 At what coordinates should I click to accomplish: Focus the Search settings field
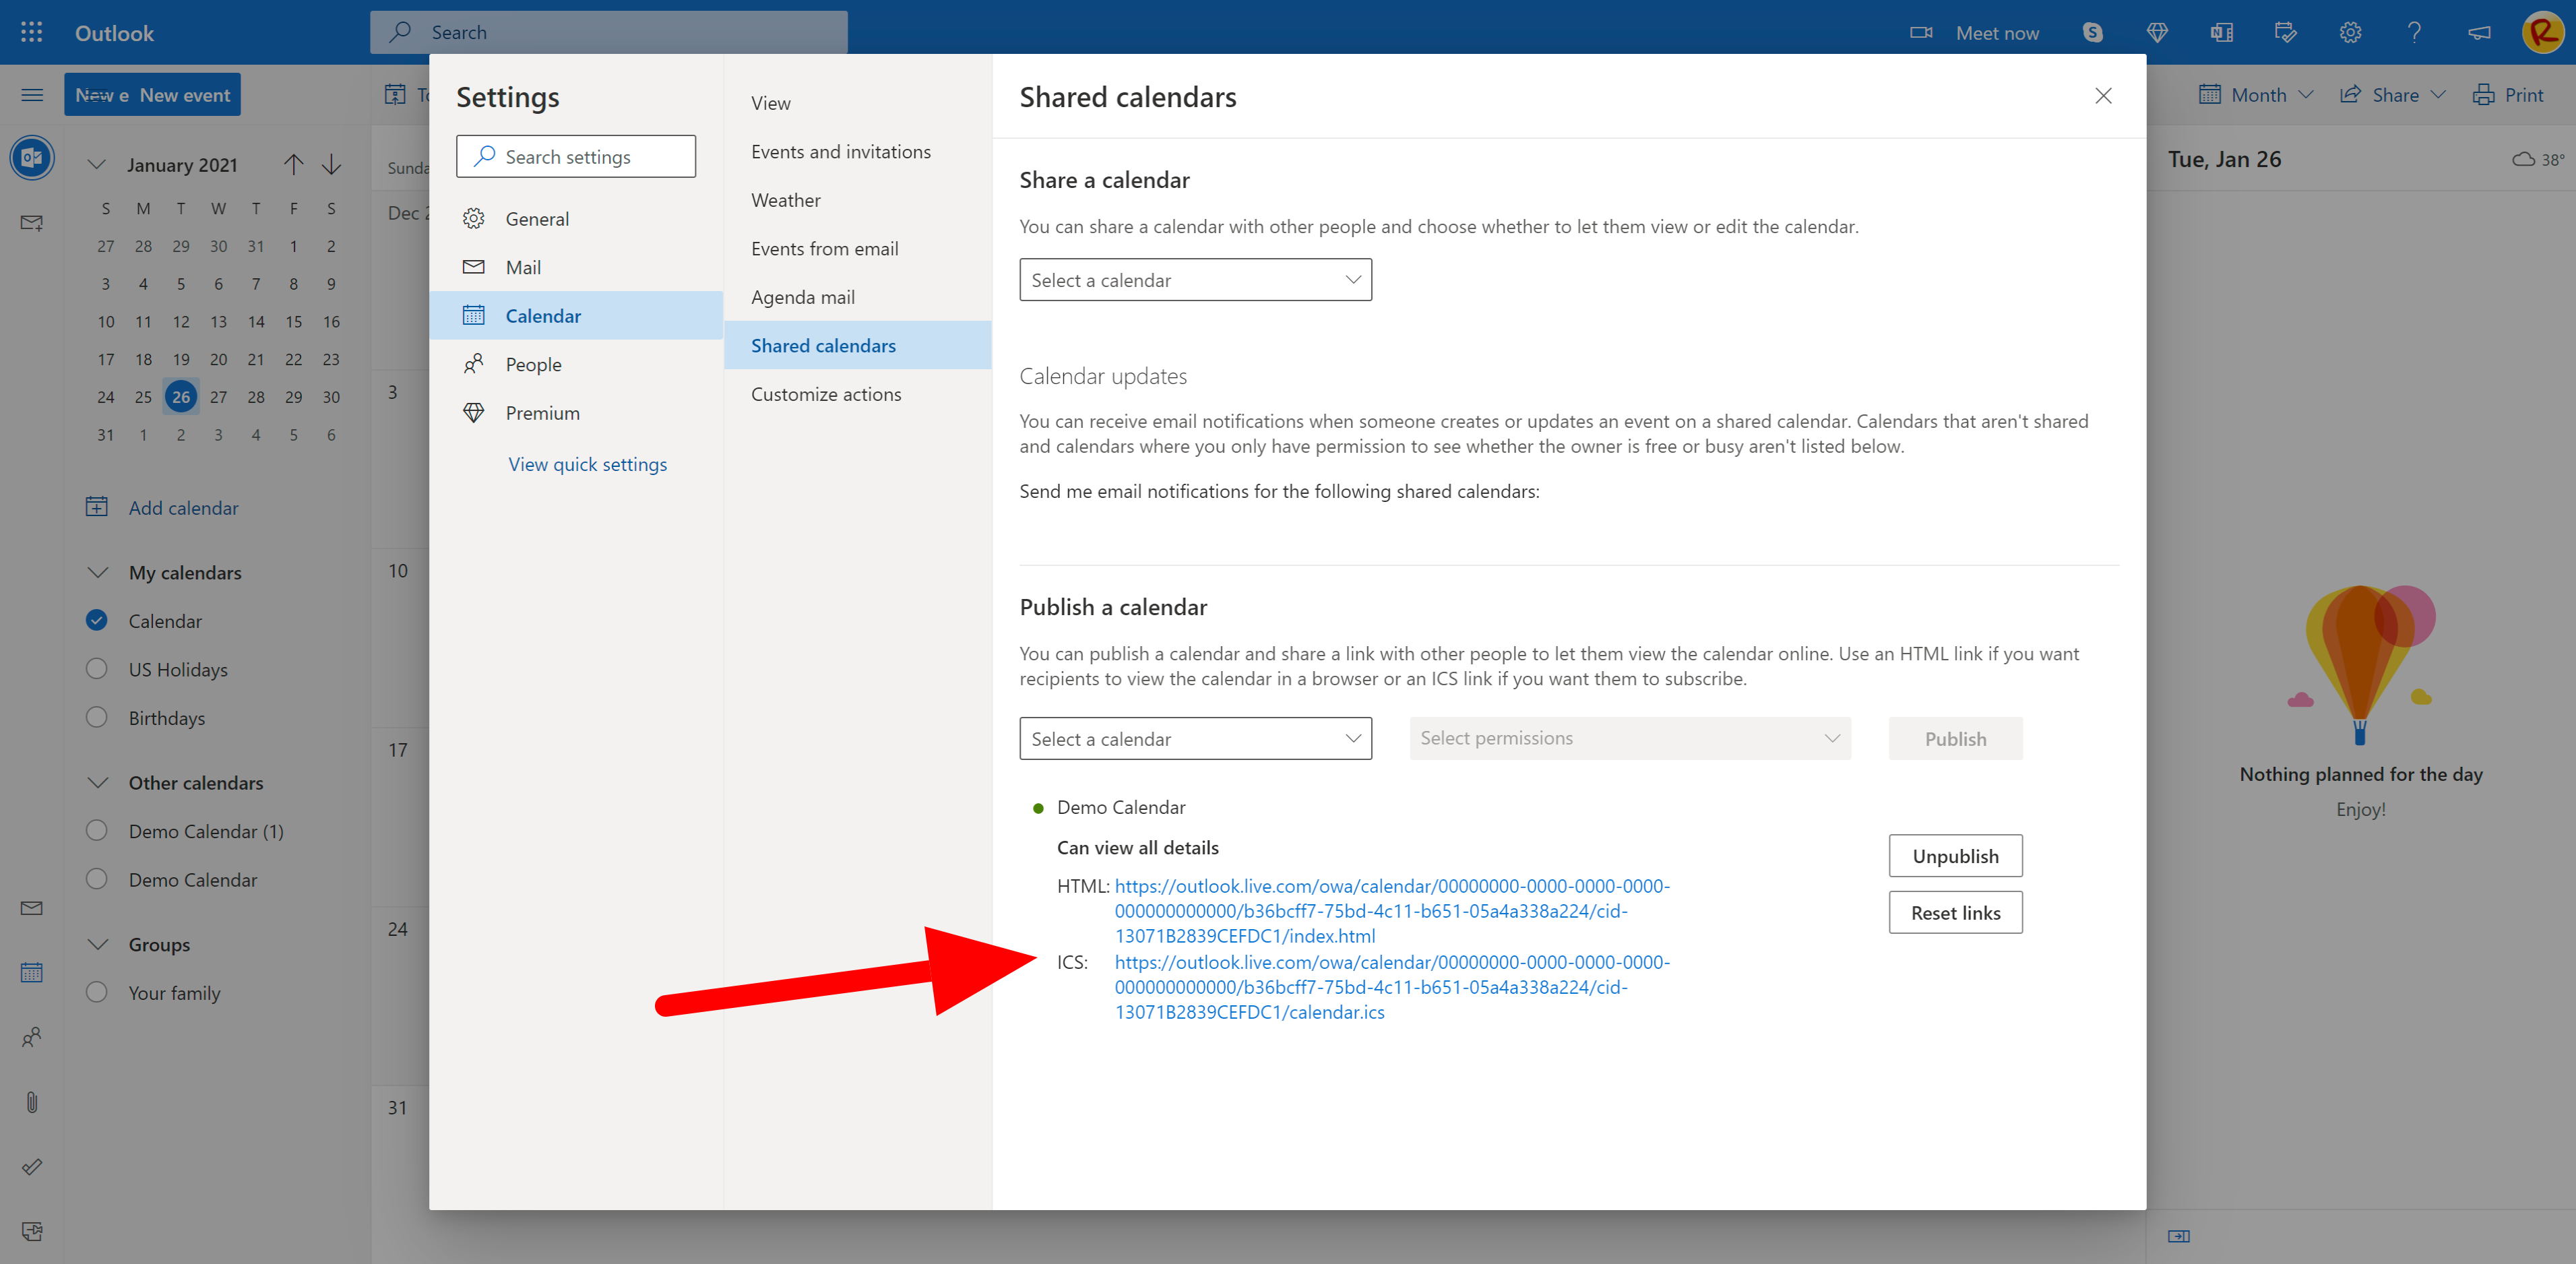pos(576,156)
